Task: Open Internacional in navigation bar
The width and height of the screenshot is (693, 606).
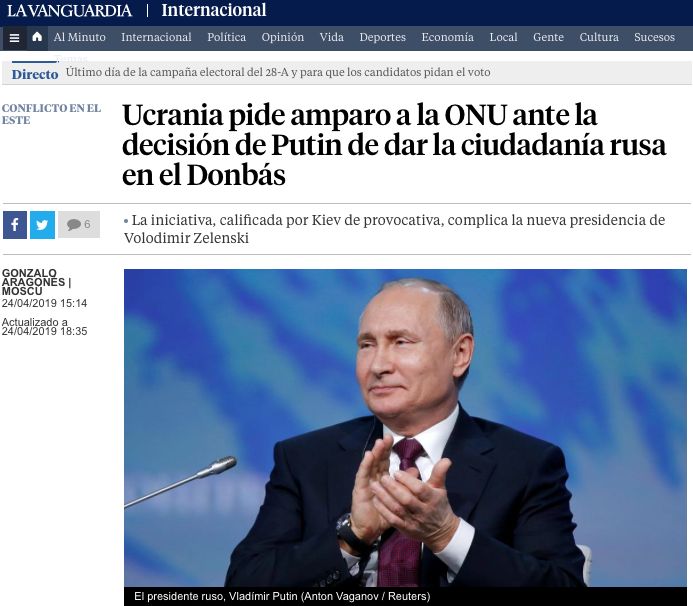Action: [x=156, y=37]
